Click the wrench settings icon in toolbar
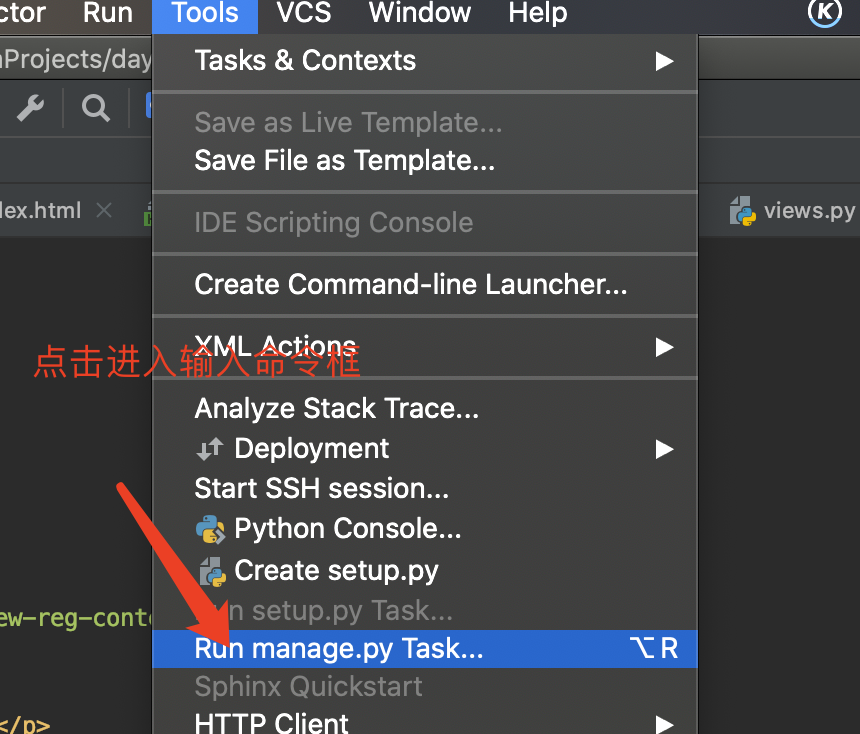The image size is (860, 734). coord(31,108)
